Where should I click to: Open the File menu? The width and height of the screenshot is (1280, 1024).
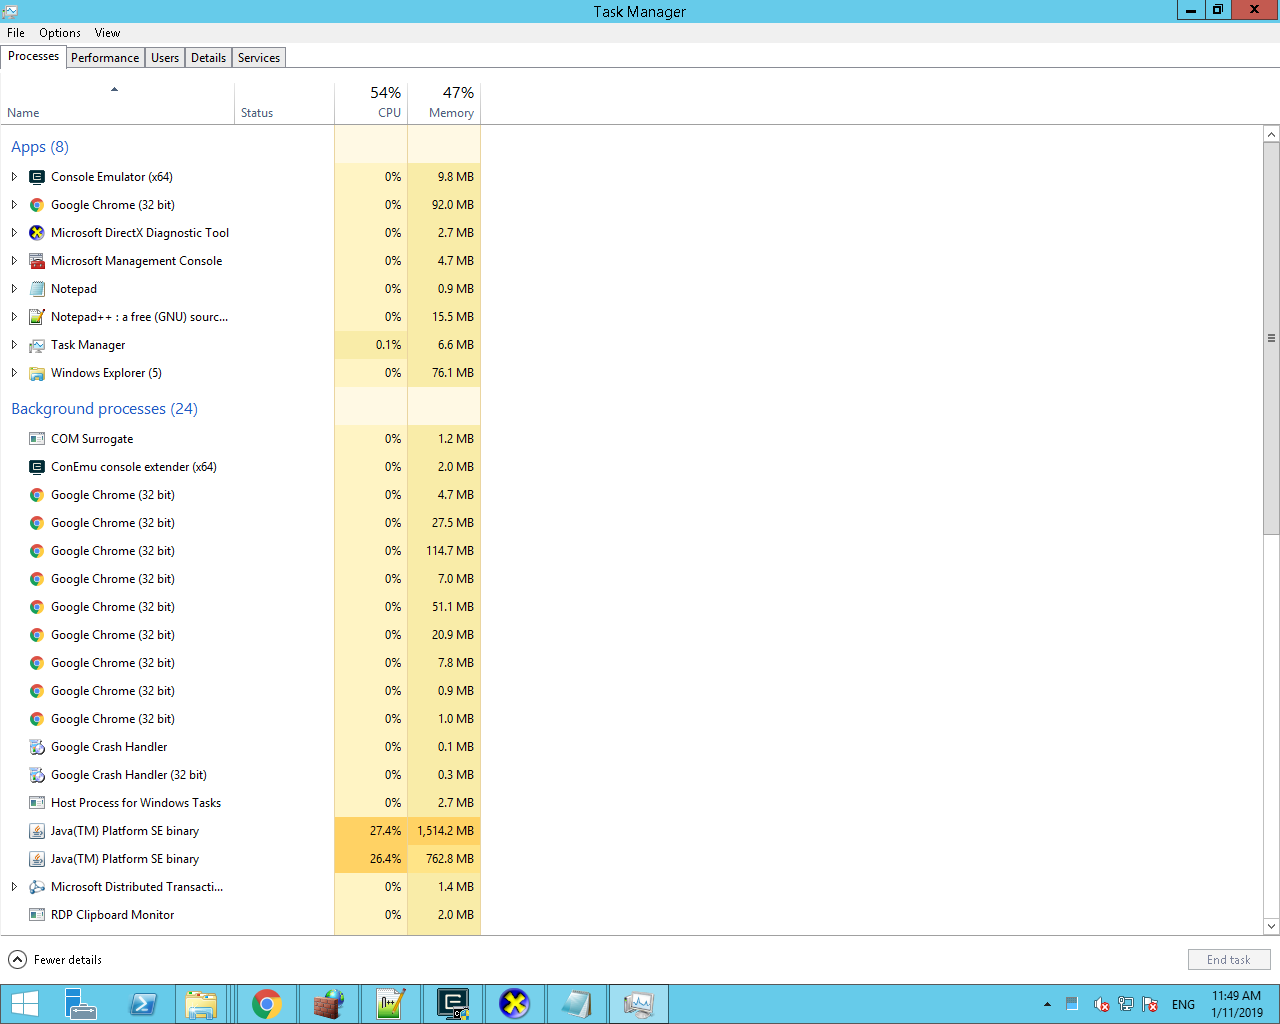point(16,33)
